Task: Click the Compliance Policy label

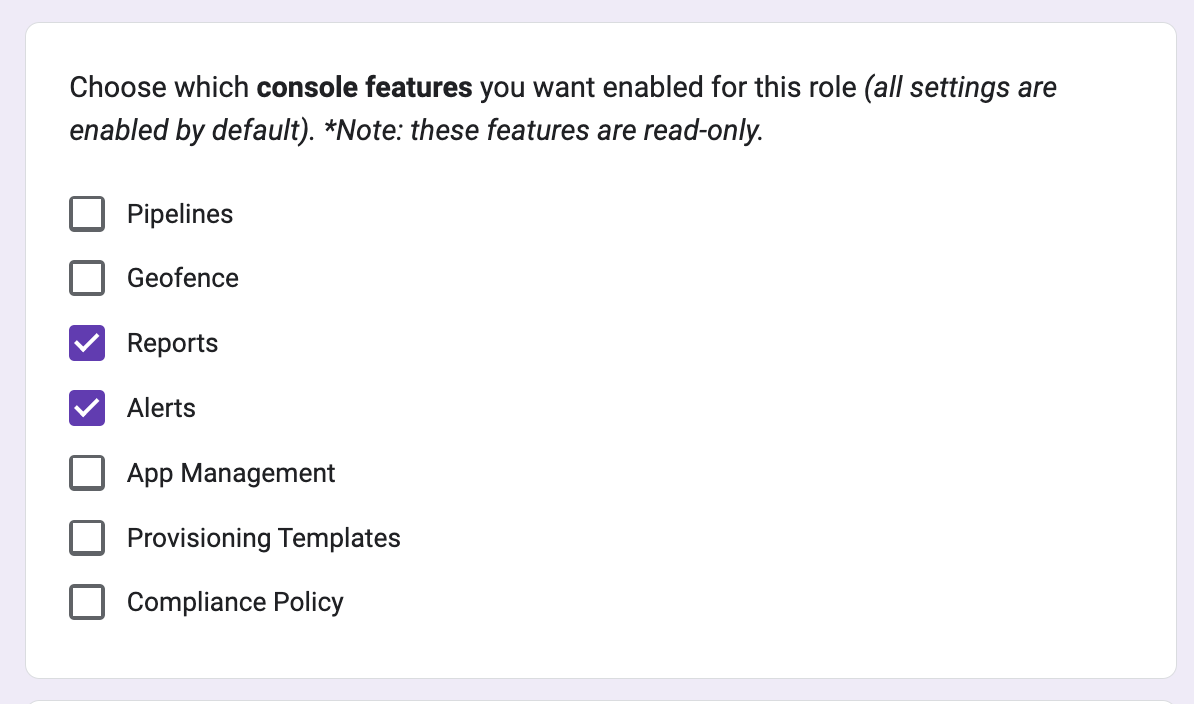Action: click(235, 602)
